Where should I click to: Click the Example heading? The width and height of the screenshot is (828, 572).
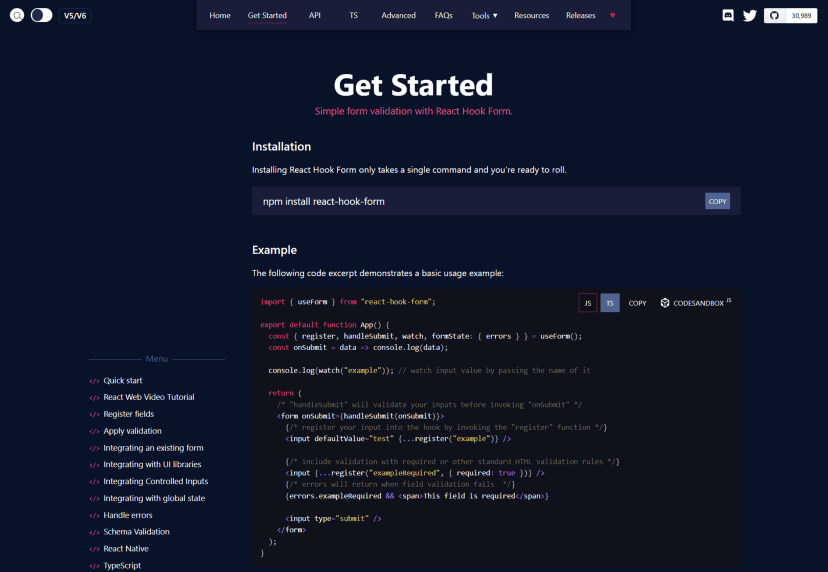274,250
